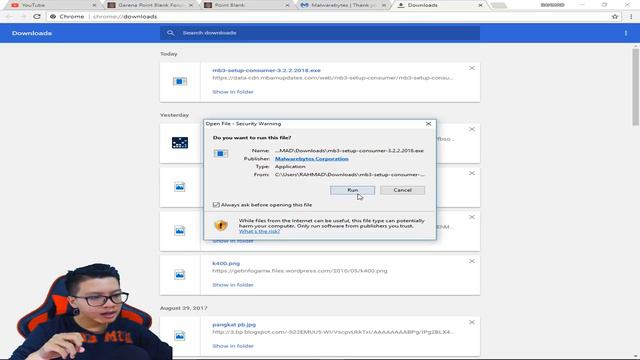Close the Open File Security Warning dialog

428,124
